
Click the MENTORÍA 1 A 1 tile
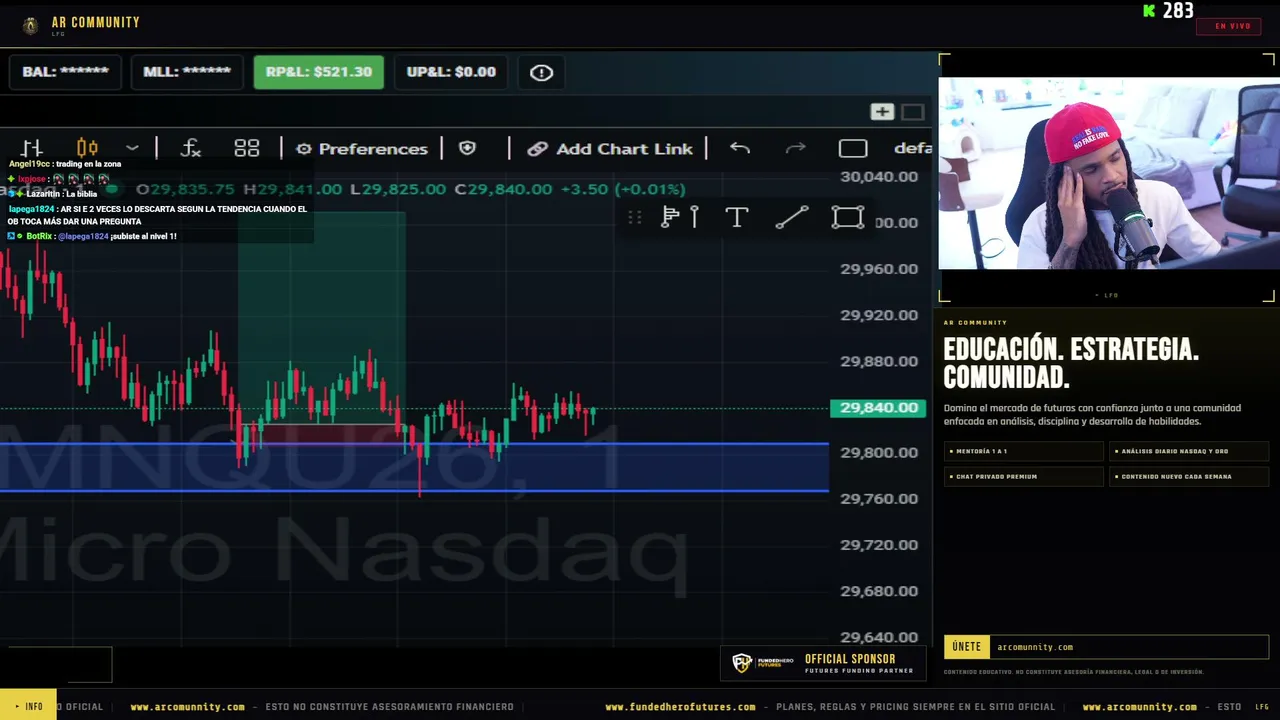click(x=1024, y=451)
